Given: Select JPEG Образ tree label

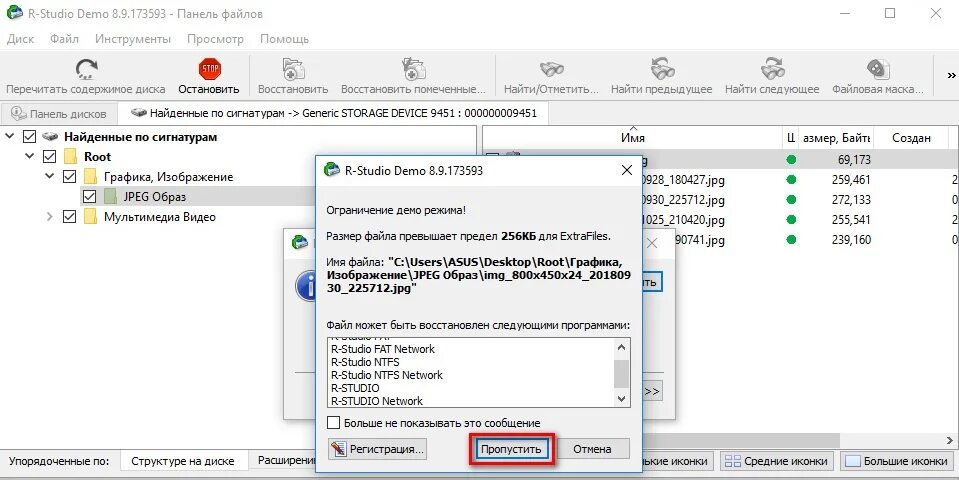Looking at the screenshot, I should pos(154,197).
